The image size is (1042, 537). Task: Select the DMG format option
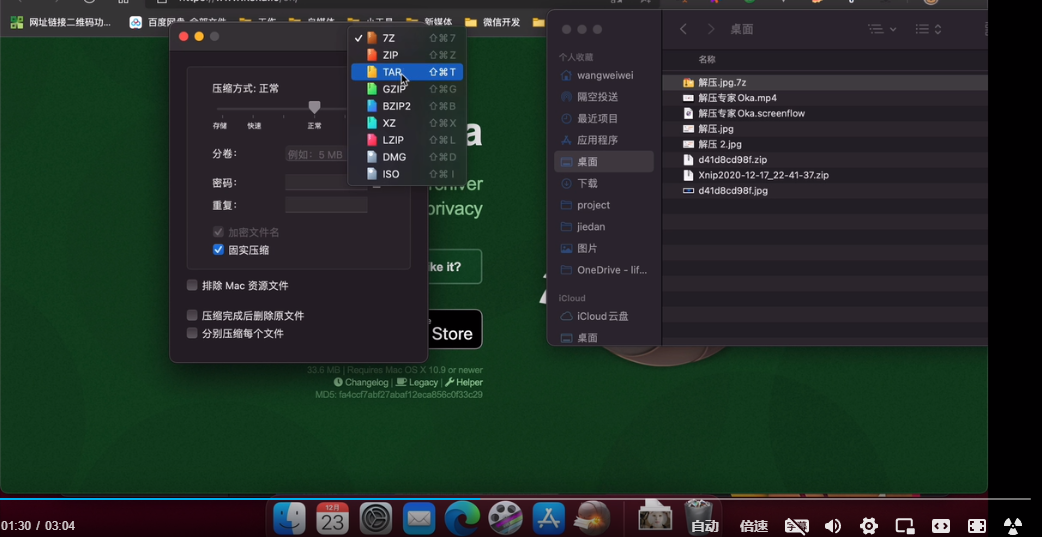click(x=407, y=157)
